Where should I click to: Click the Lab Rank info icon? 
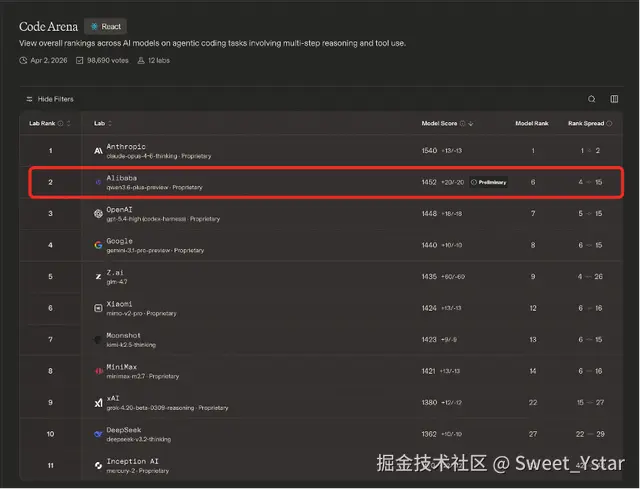coord(60,123)
